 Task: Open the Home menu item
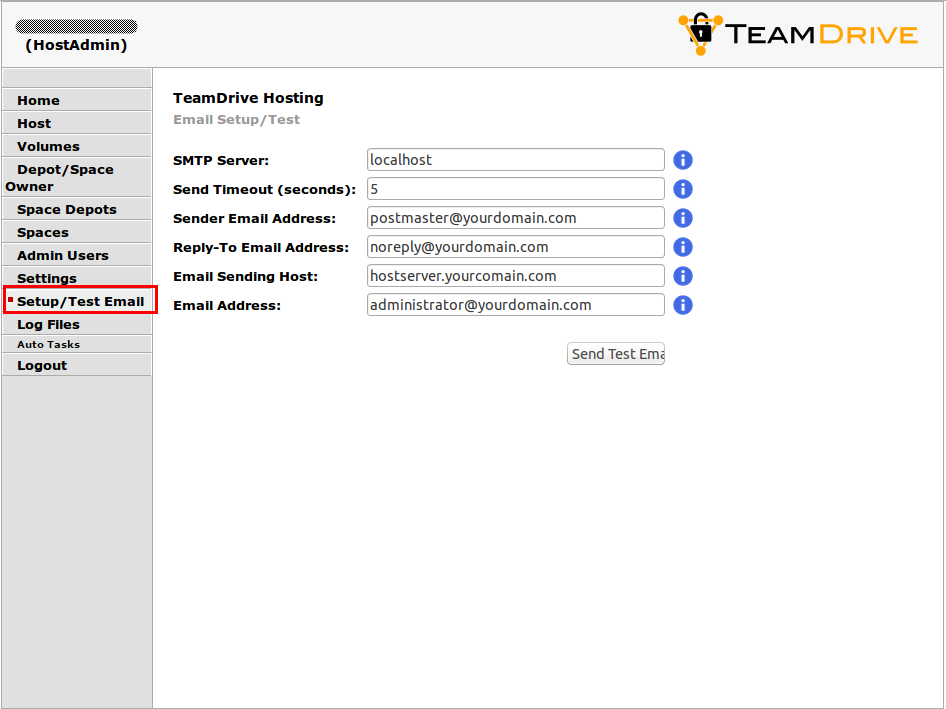coord(38,100)
